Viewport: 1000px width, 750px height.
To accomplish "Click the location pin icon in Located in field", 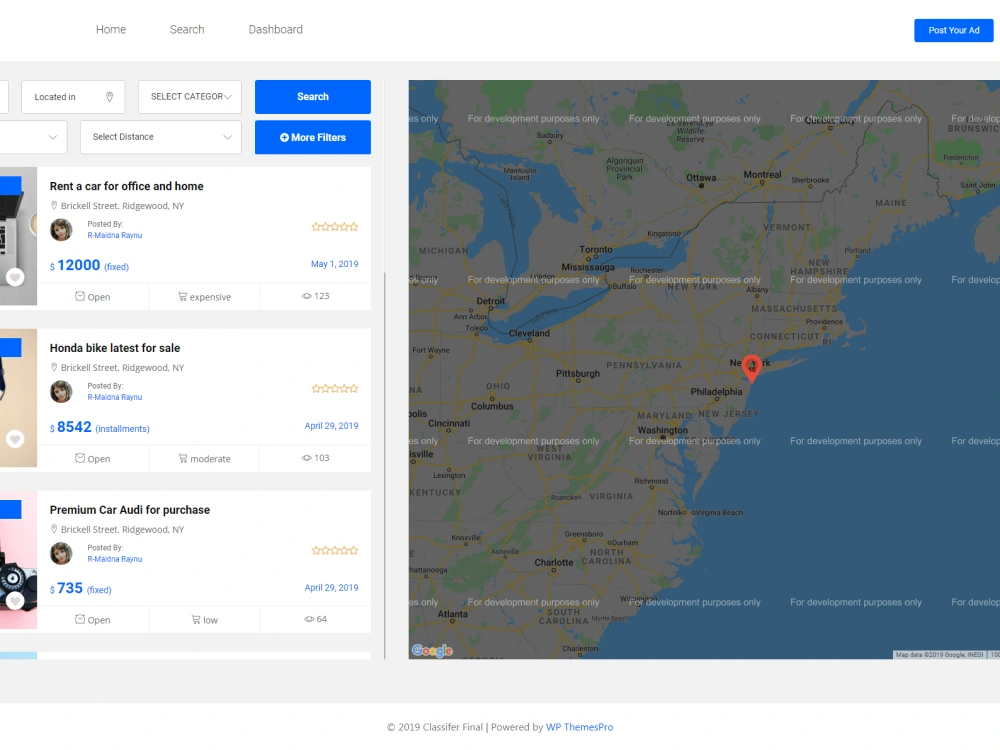I will 109,97.
